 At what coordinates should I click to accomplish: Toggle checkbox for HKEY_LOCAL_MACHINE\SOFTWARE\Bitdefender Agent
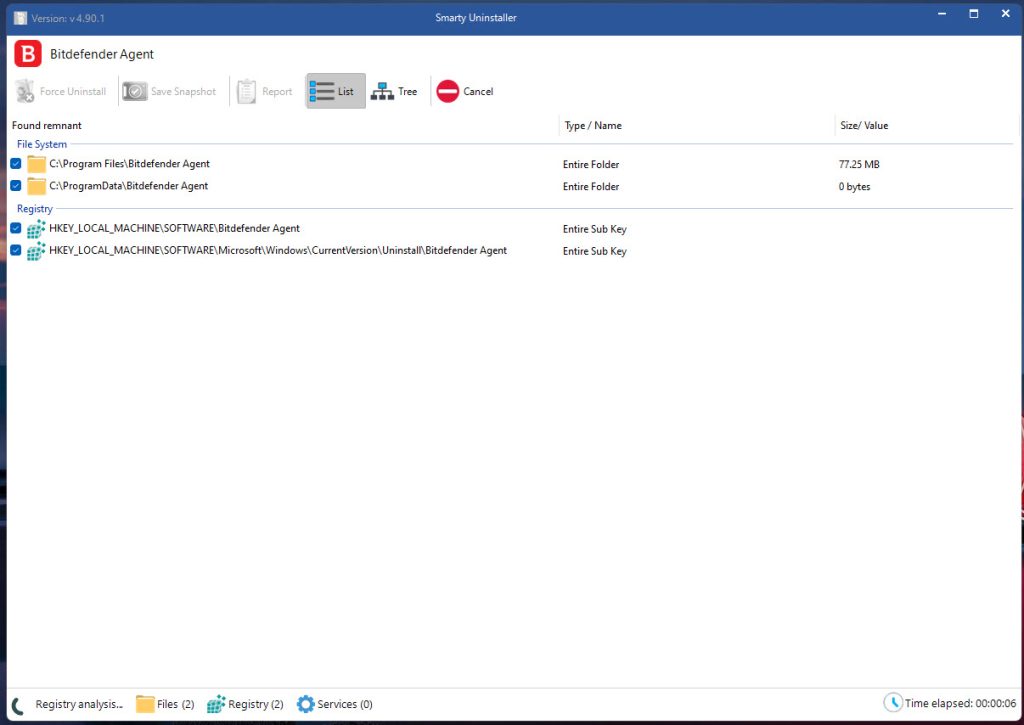16,229
